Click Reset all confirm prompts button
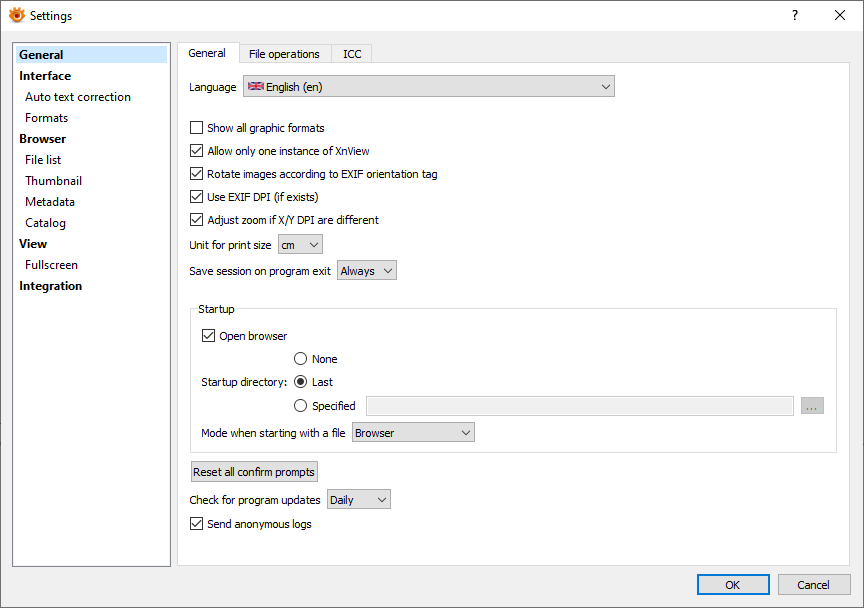 (x=254, y=472)
